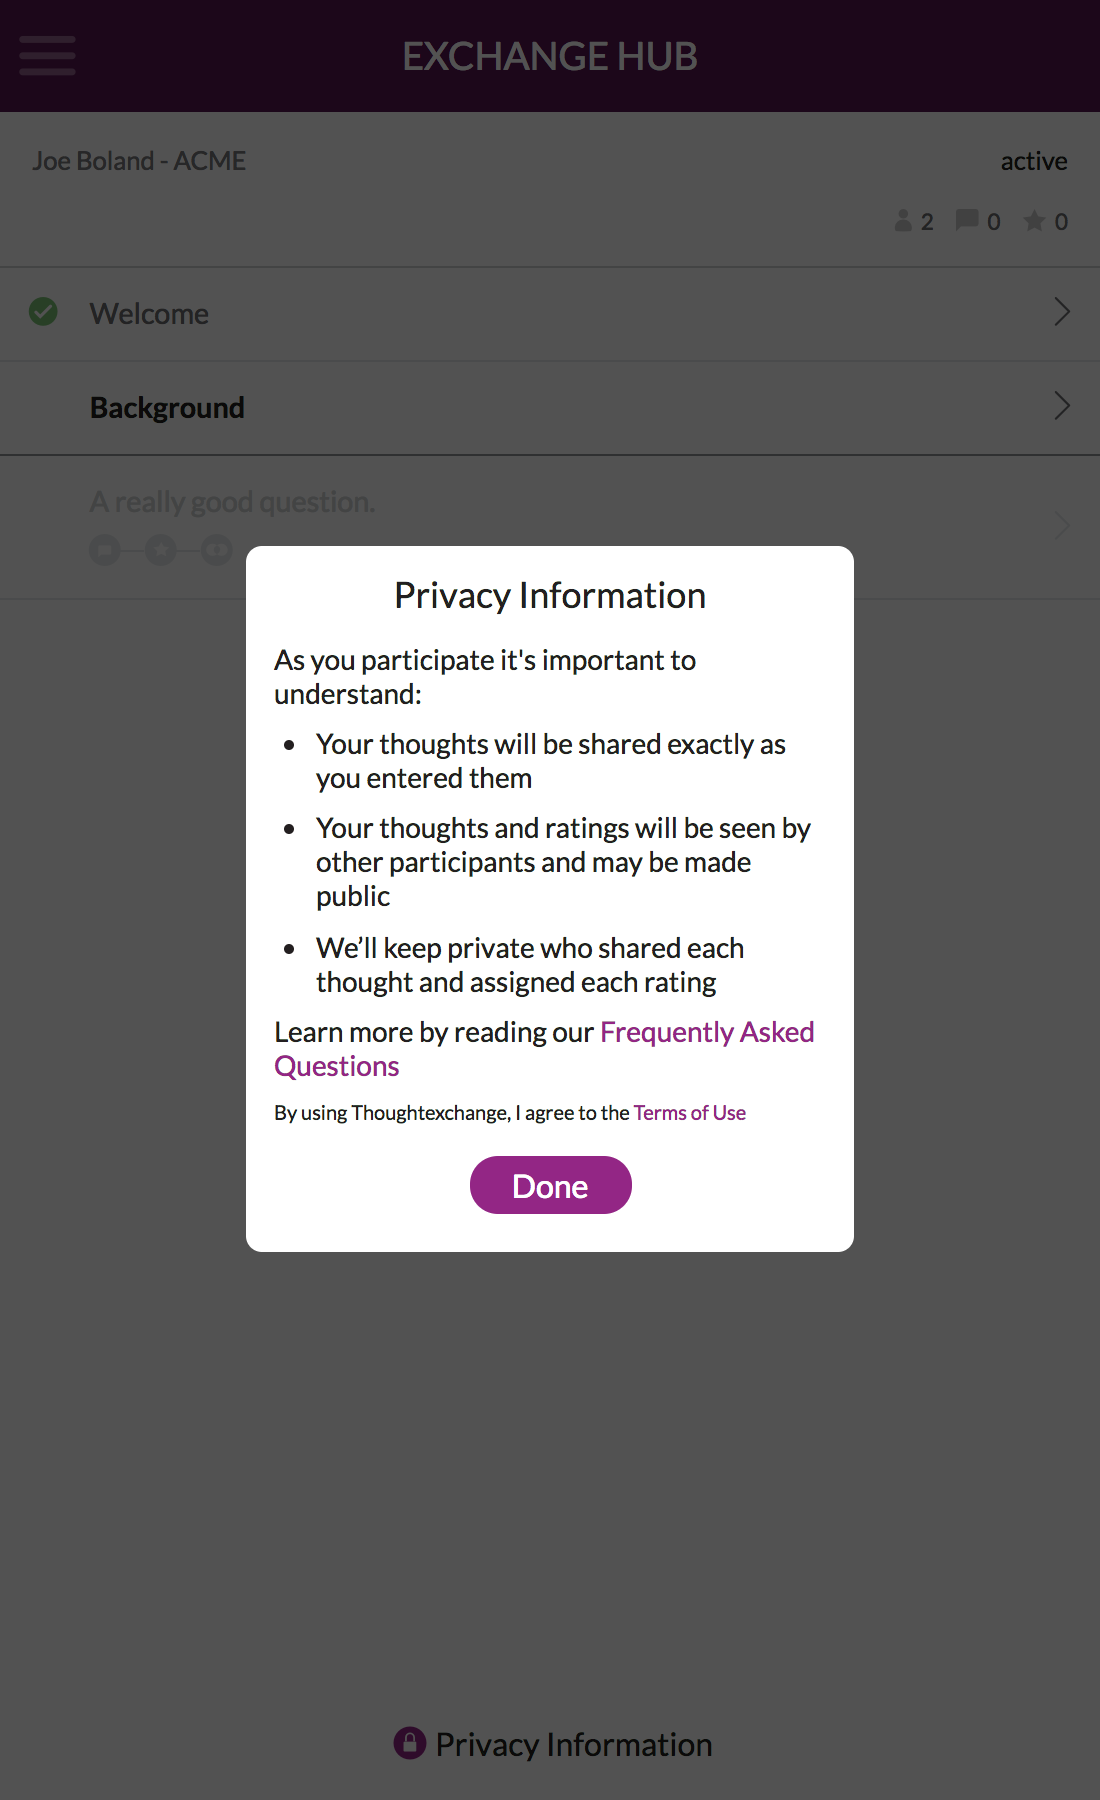Select the Background section item

tap(550, 408)
